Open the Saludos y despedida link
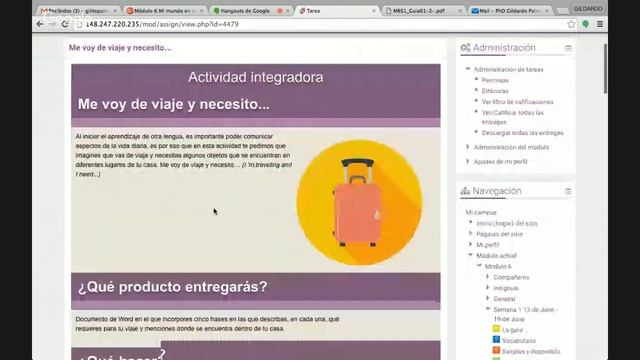 tap(531, 351)
